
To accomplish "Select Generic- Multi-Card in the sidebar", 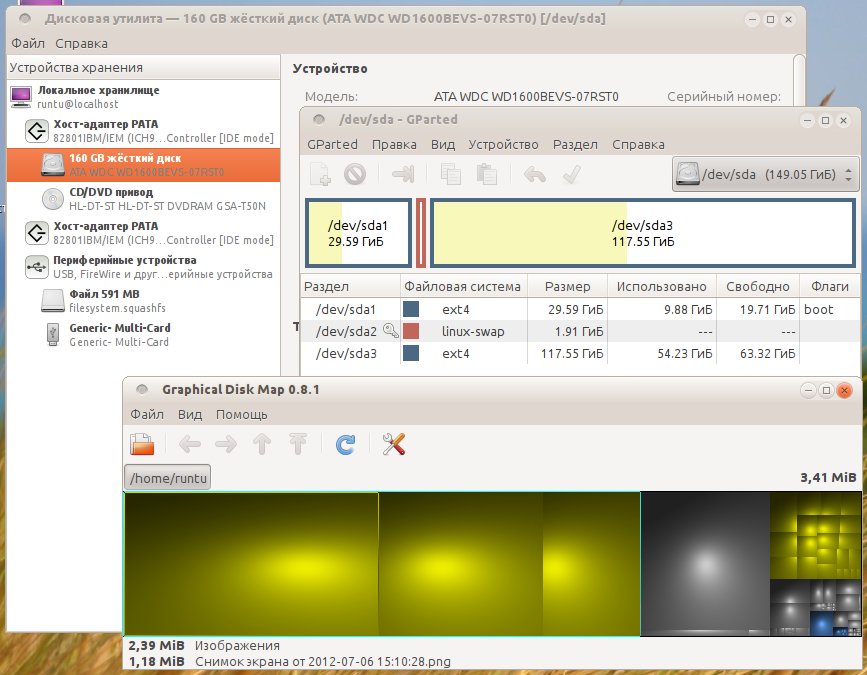I will 143,334.
